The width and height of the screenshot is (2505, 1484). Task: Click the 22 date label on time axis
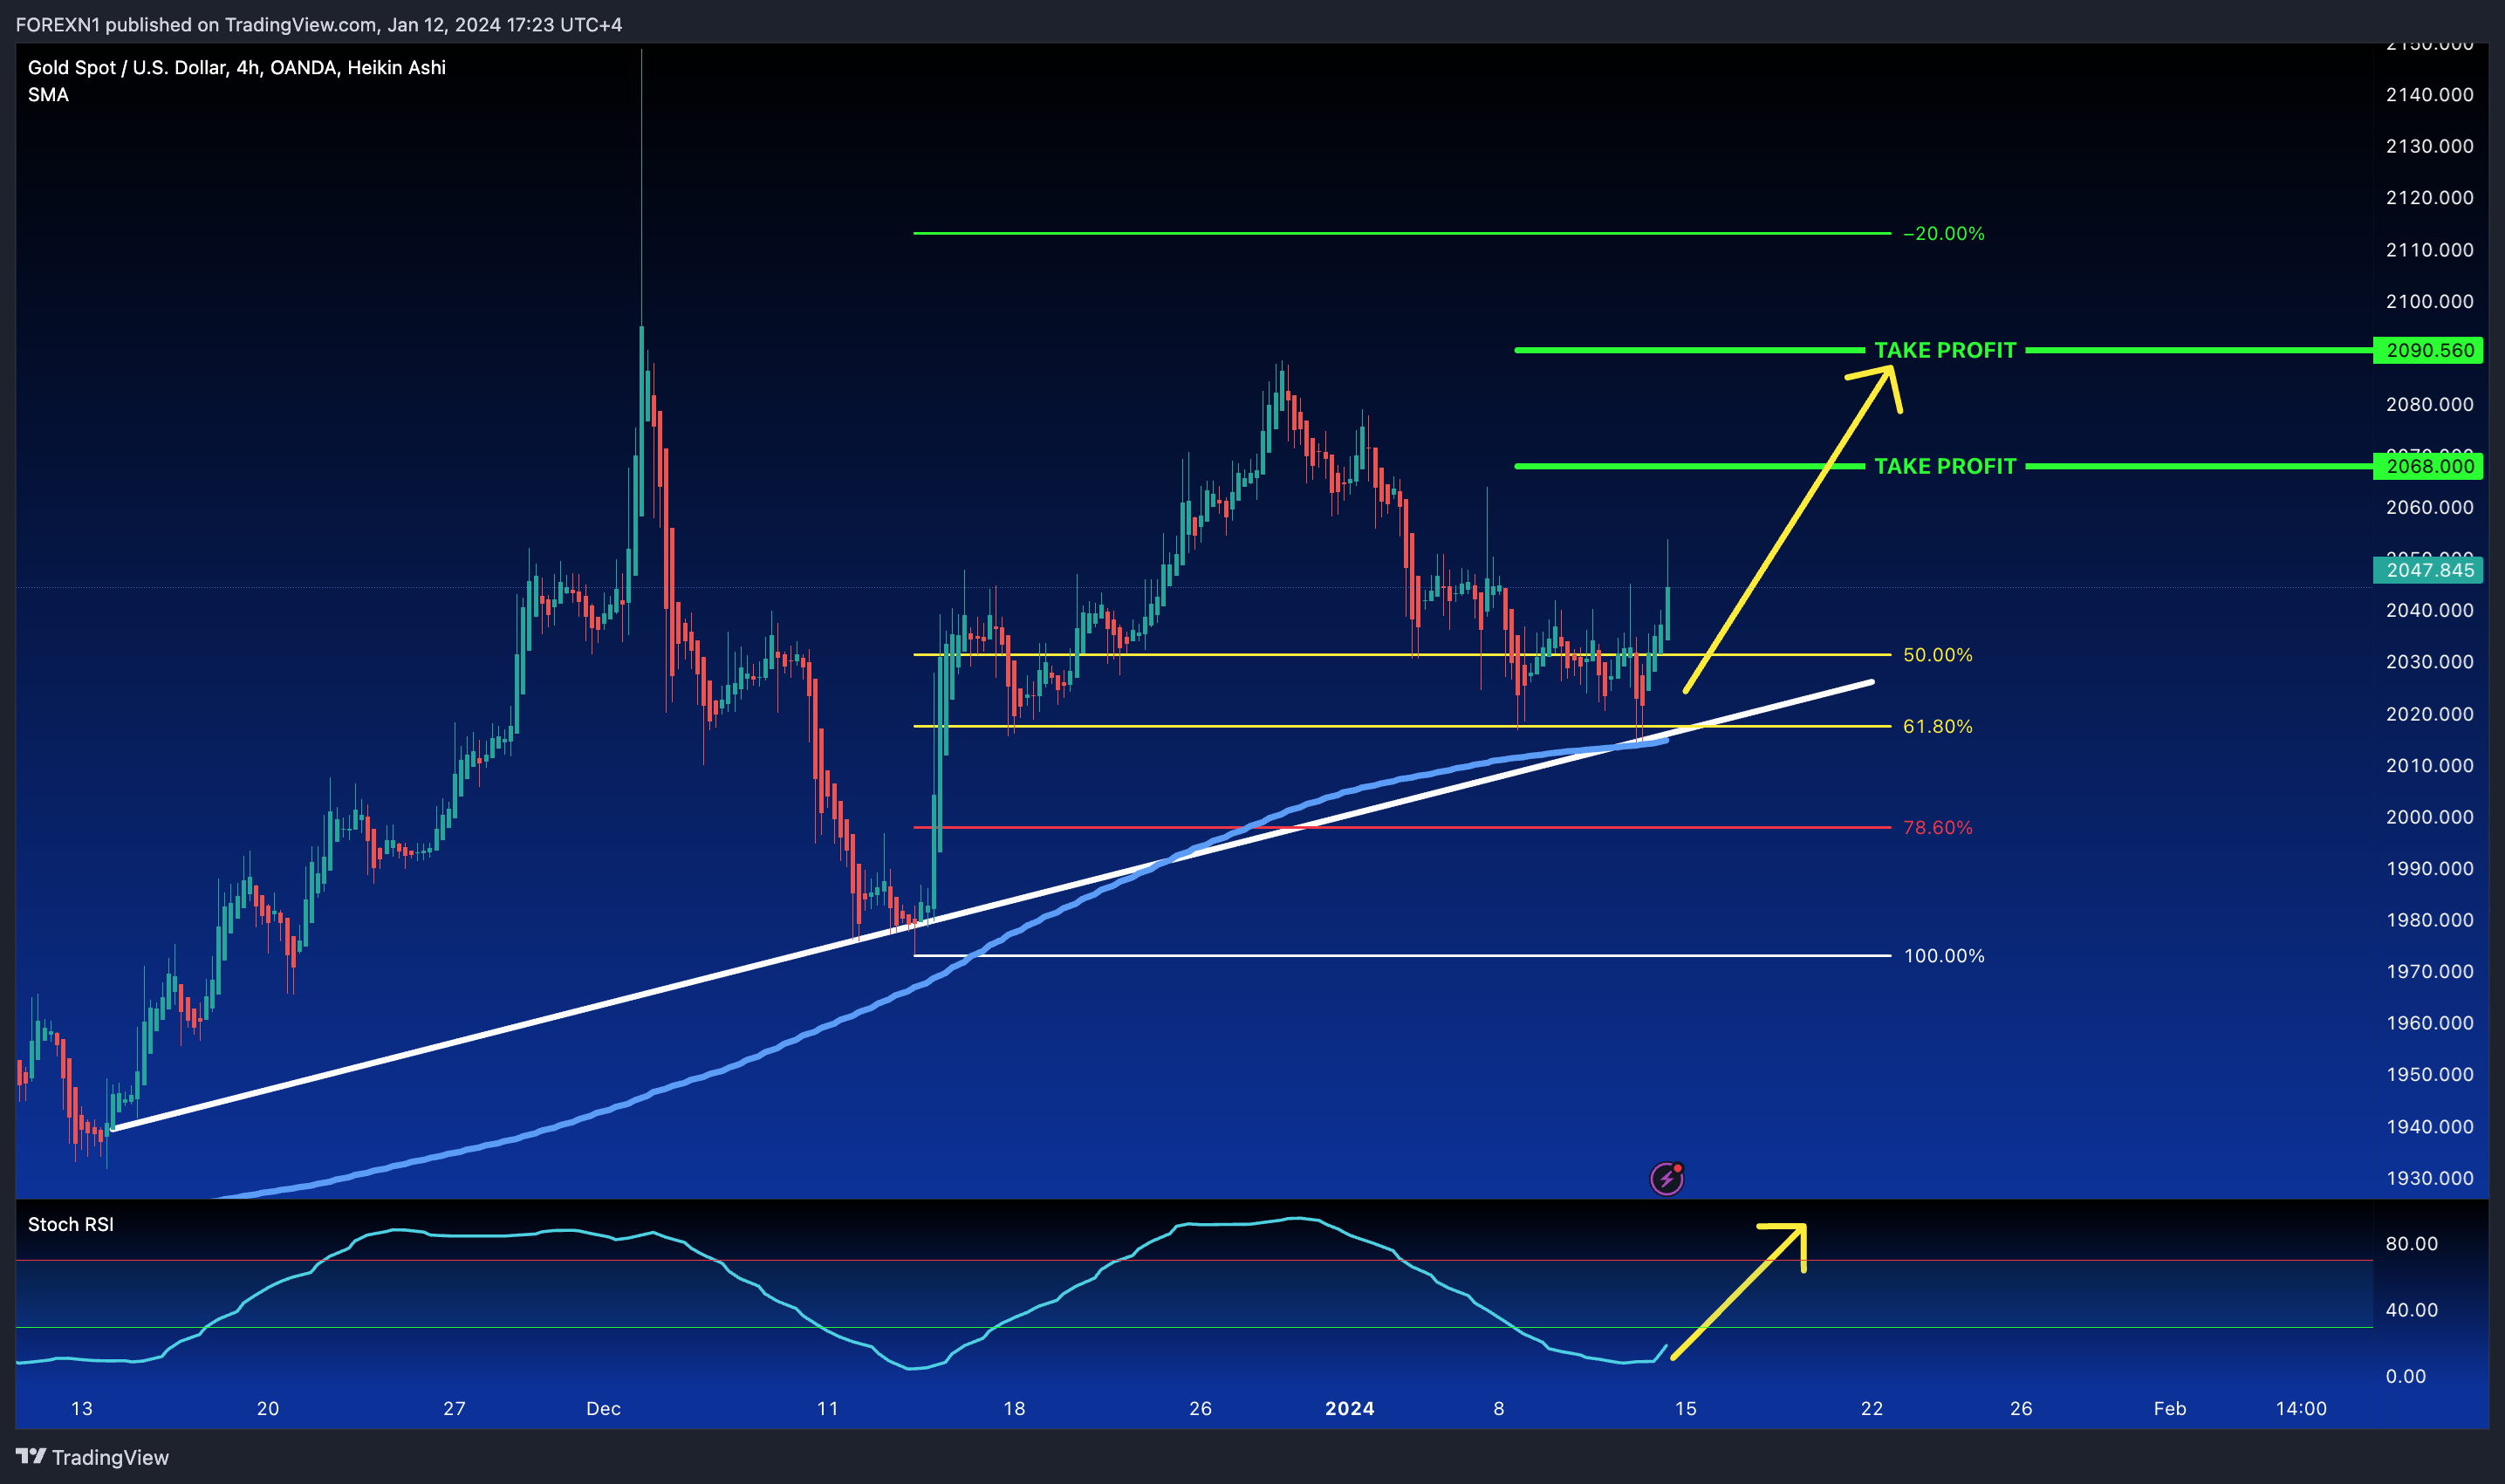(1871, 1408)
